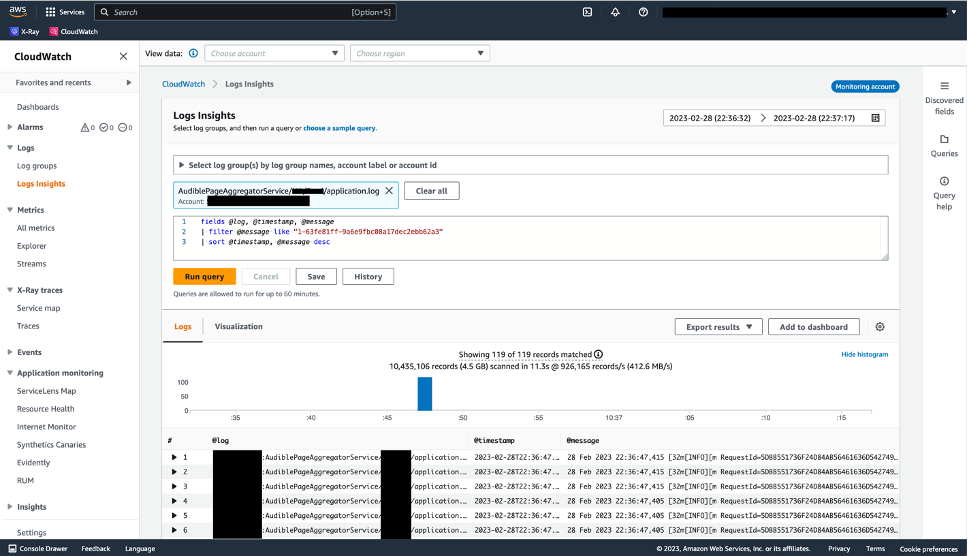Click the View data info icon

point(193,53)
